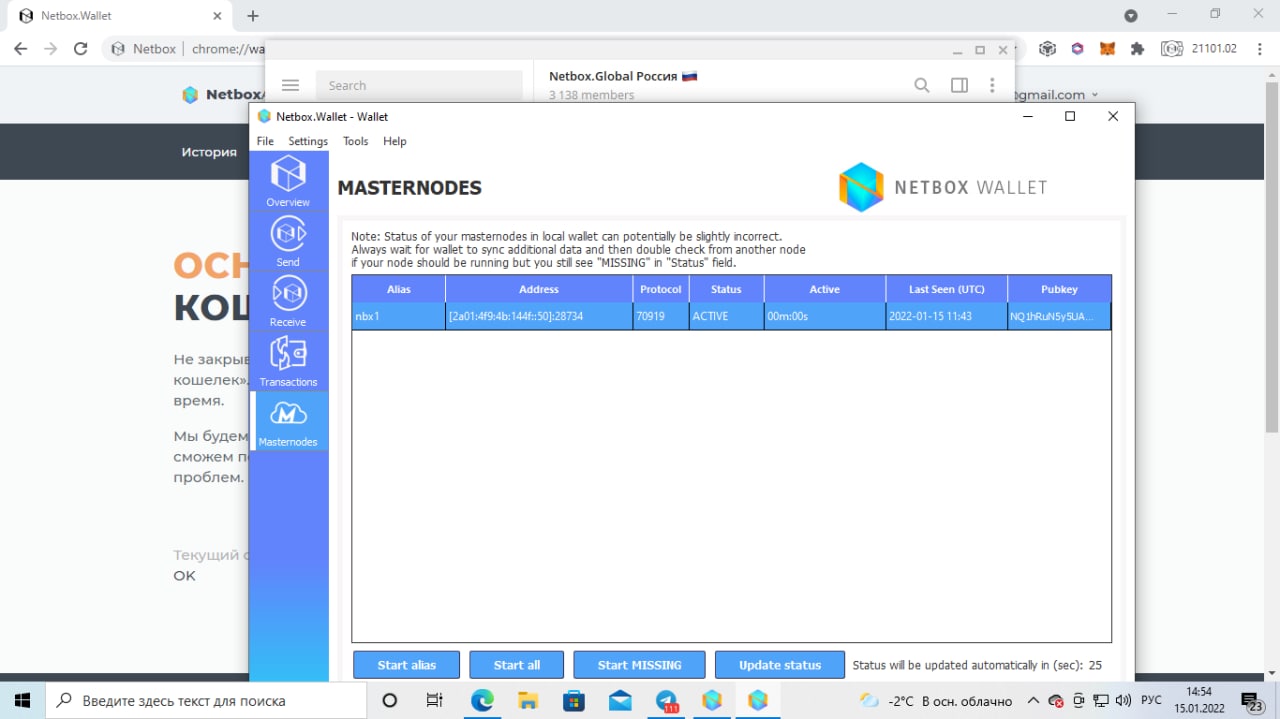The width and height of the screenshot is (1280, 719).
Task: Open the Tools menu
Action: tap(355, 141)
